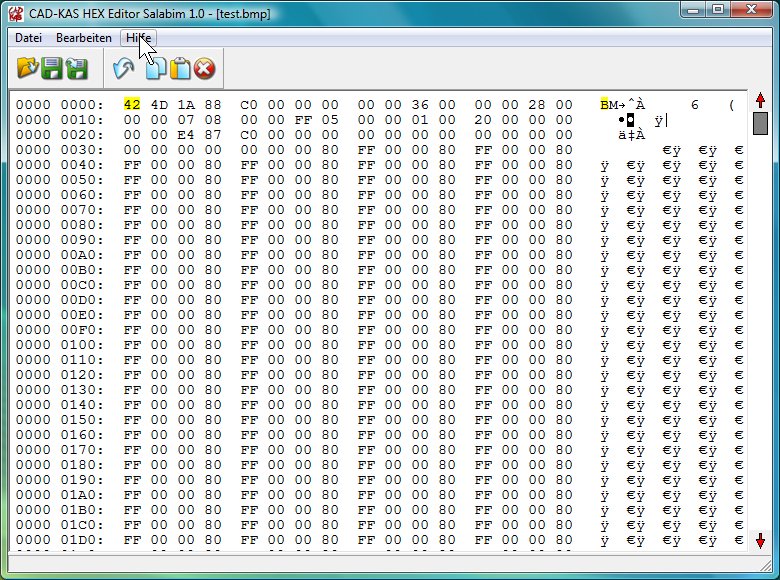This screenshot has height=580, width=780.
Task: Click the red X delete icon in the toolbar
Action: 205,69
